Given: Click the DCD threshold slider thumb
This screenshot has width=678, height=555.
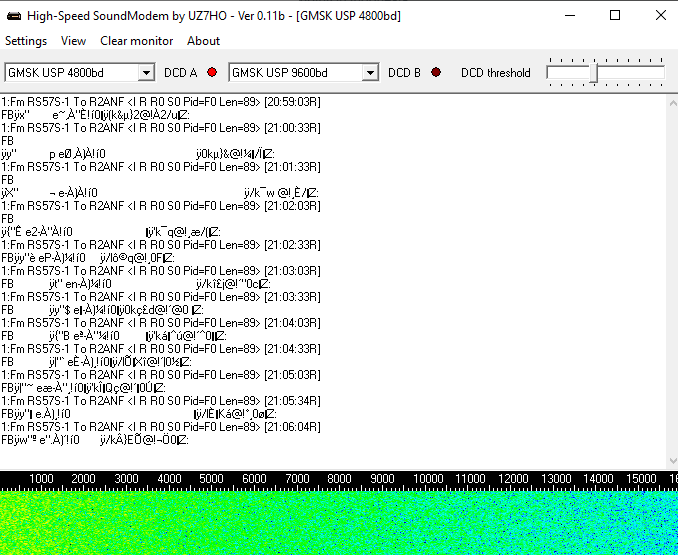Looking at the screenshot, I should [x=594, y=73].
